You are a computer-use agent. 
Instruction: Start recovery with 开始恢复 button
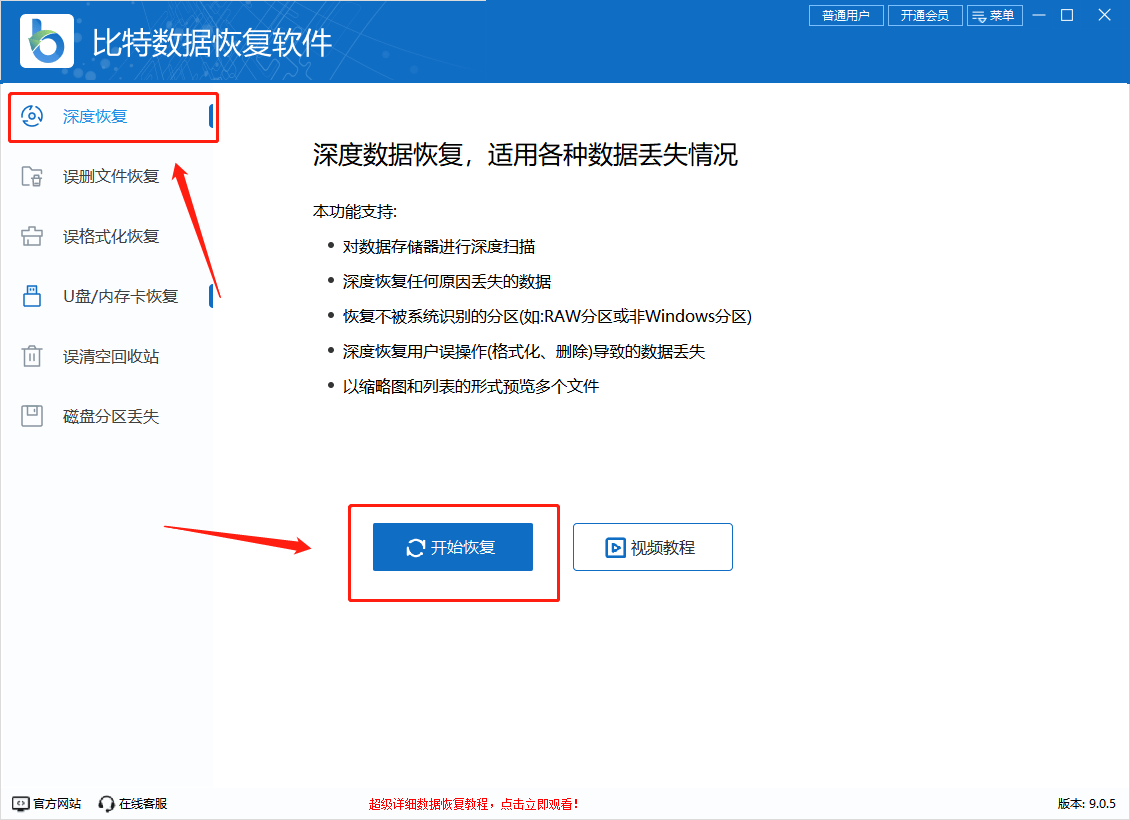(452, 547)
